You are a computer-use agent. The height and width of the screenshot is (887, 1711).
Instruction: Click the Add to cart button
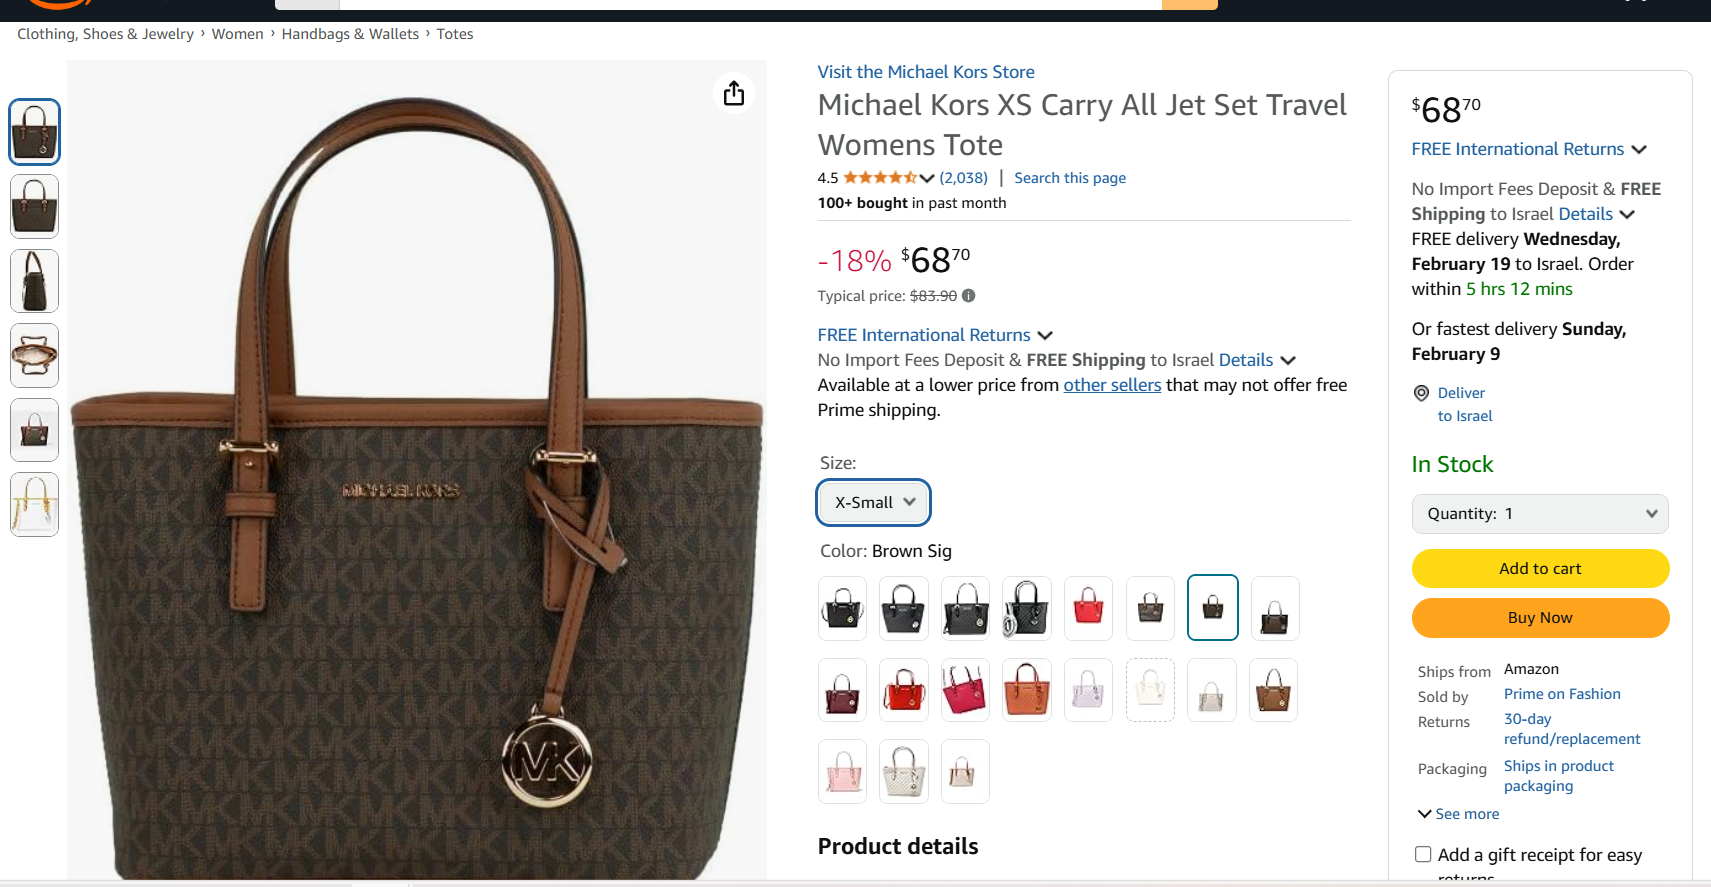(1540, 568)
